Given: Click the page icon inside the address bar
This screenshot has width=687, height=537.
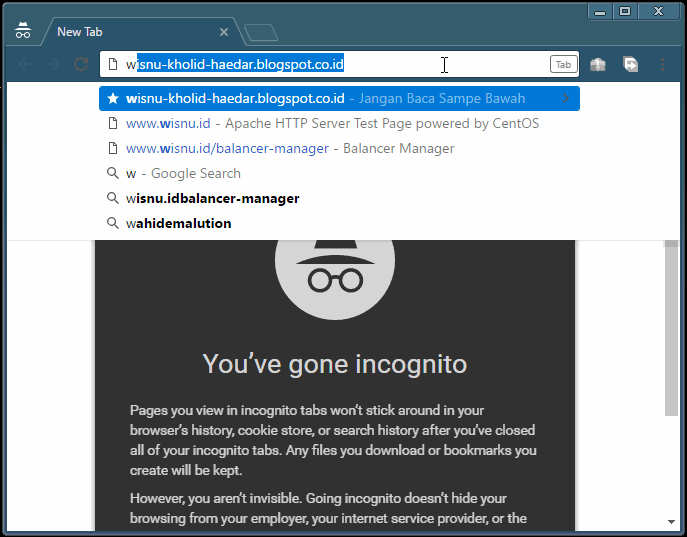Looking at the screenshot, I should 113,64.
